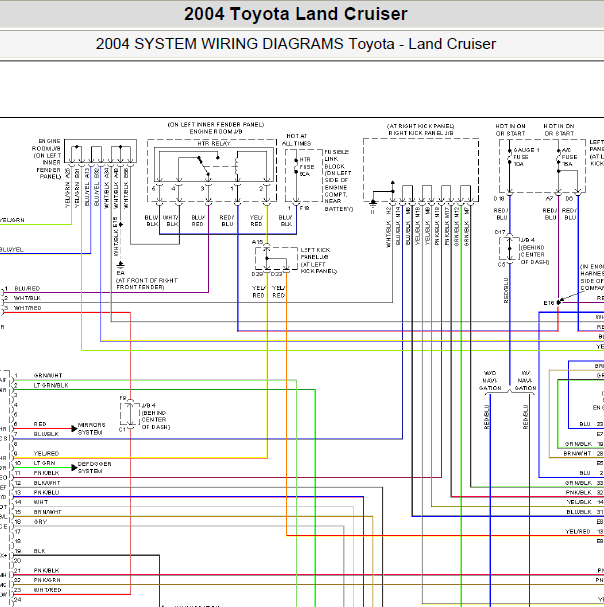Select "WHT/BLK" label at upper-left pin 2
The image size is (604, 607).
point(27,298)
